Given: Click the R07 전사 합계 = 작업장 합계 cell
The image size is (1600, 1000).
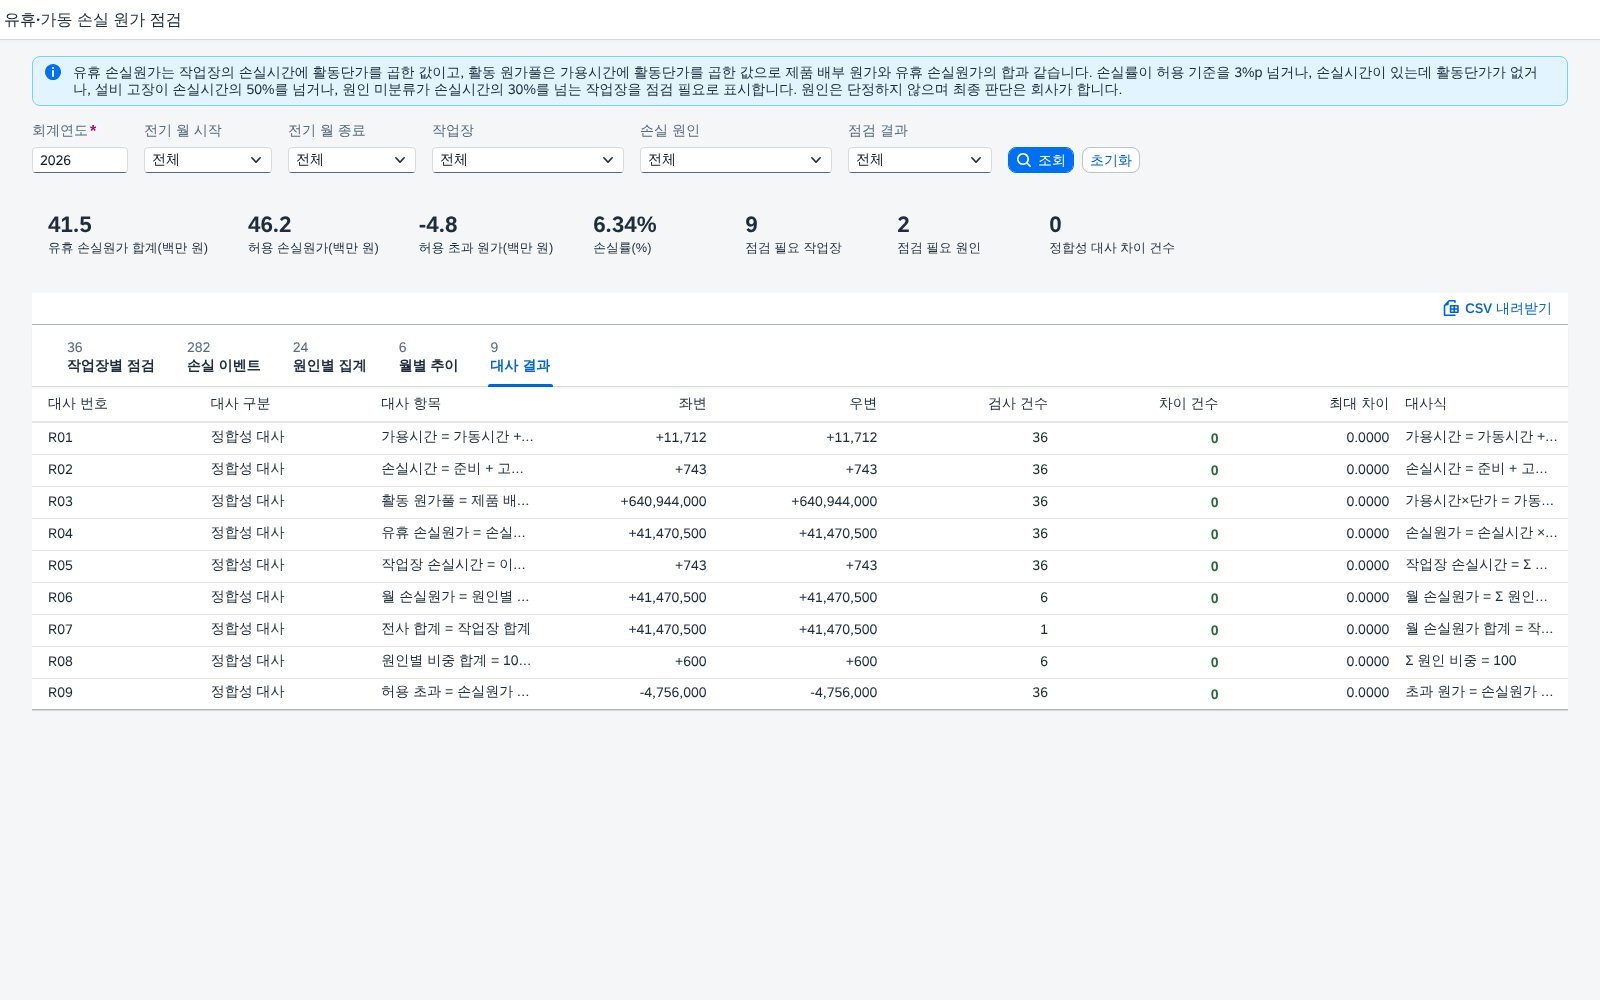Looking at the screenshot, I should click(456, 629).
